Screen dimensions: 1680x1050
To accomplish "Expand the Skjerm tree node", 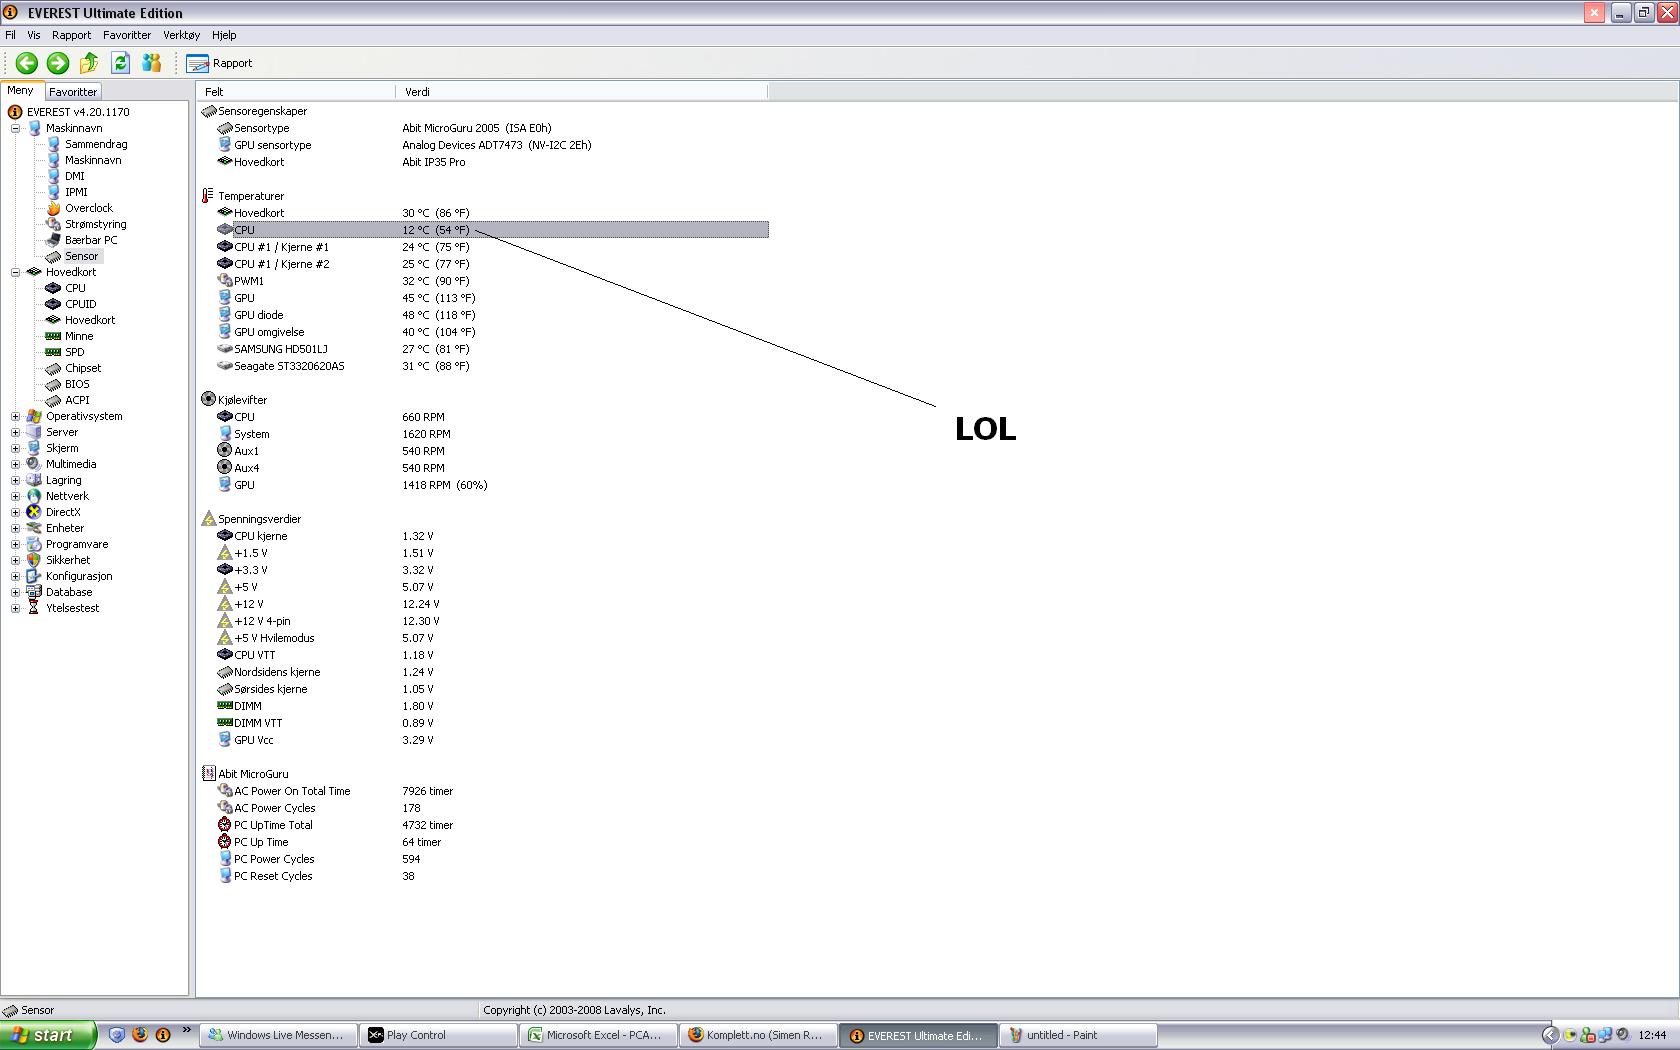I will click(x=15, y=448).
